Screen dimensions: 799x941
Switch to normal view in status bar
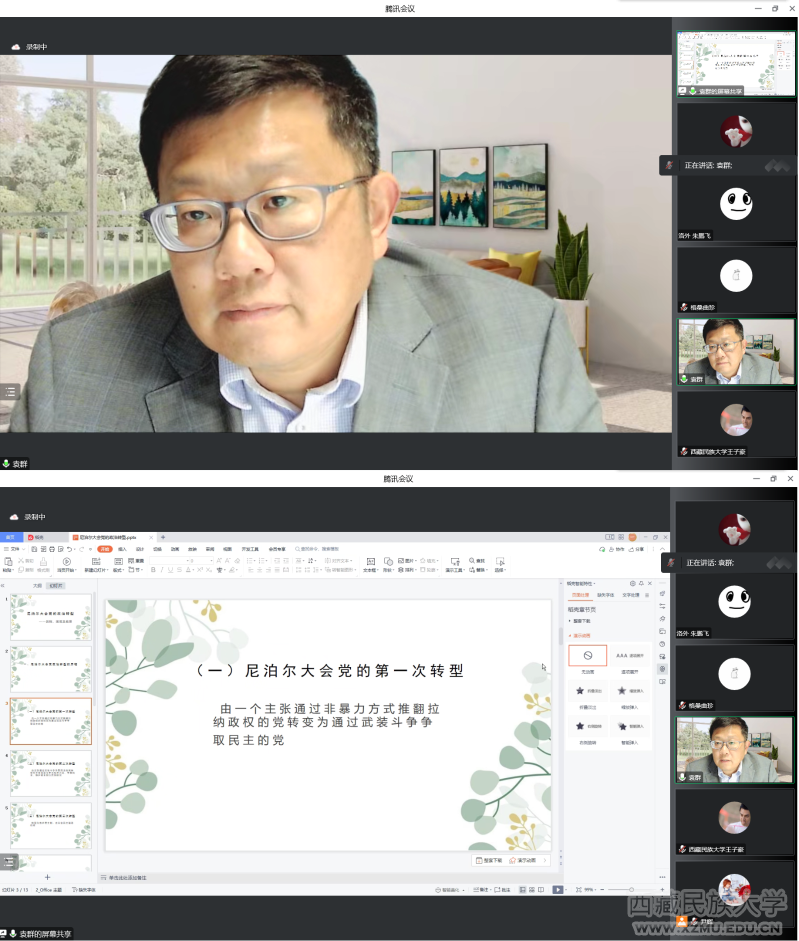522,889
